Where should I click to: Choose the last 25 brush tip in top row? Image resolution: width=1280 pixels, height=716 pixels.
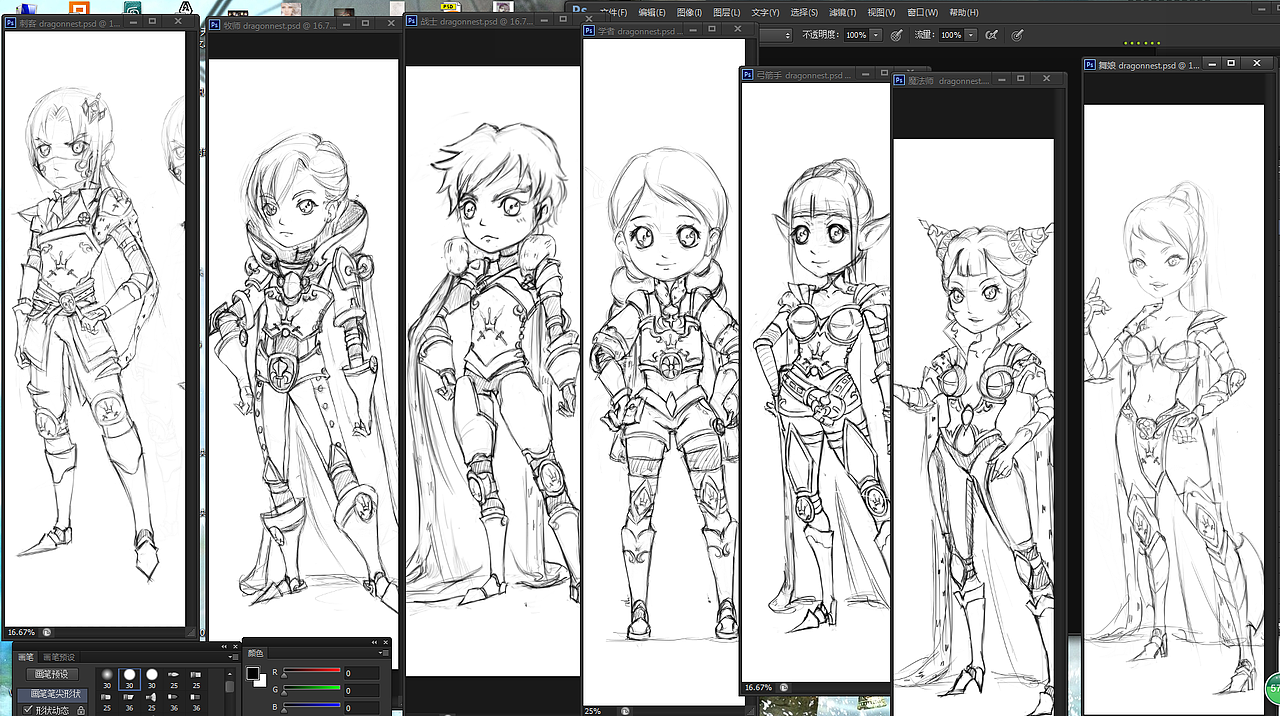[196, 679]
